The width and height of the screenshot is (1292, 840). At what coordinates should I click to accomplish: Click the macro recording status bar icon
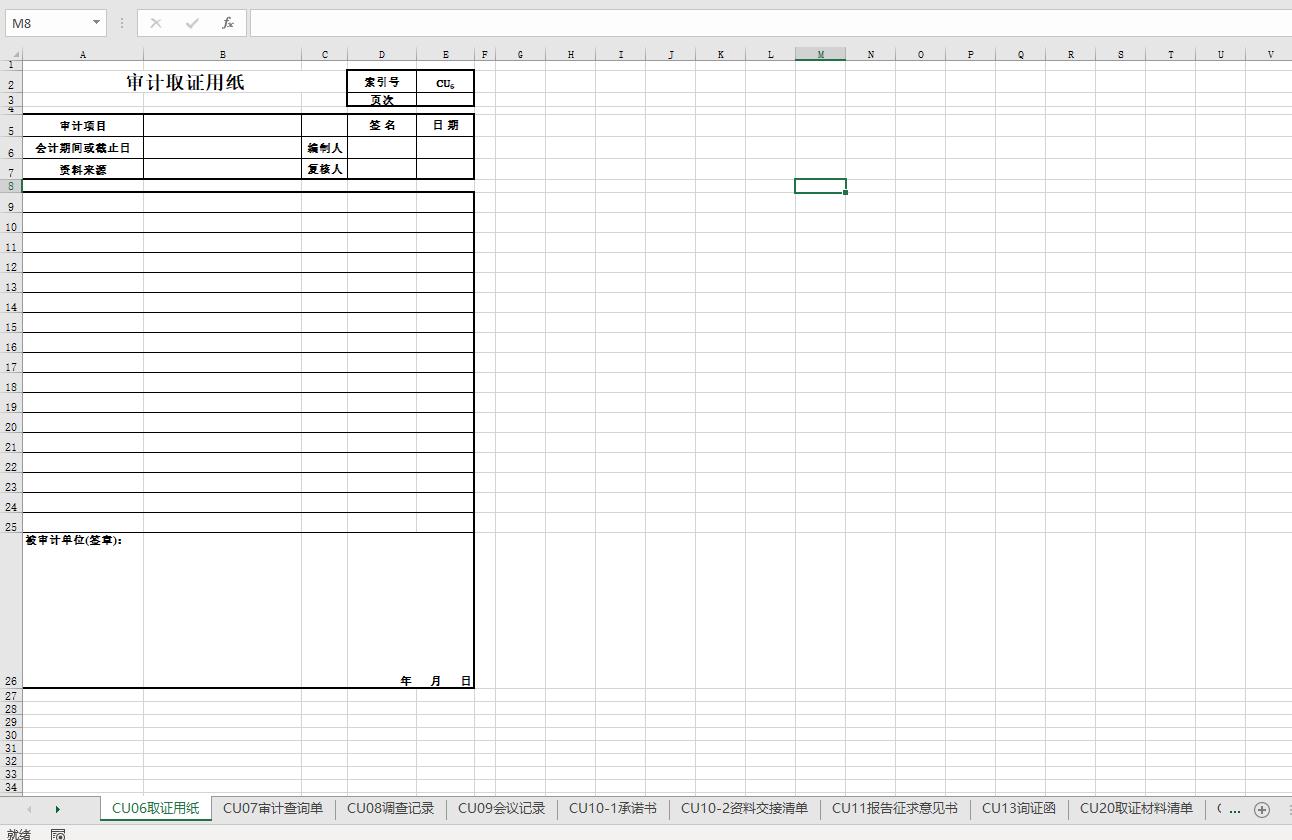58,834
